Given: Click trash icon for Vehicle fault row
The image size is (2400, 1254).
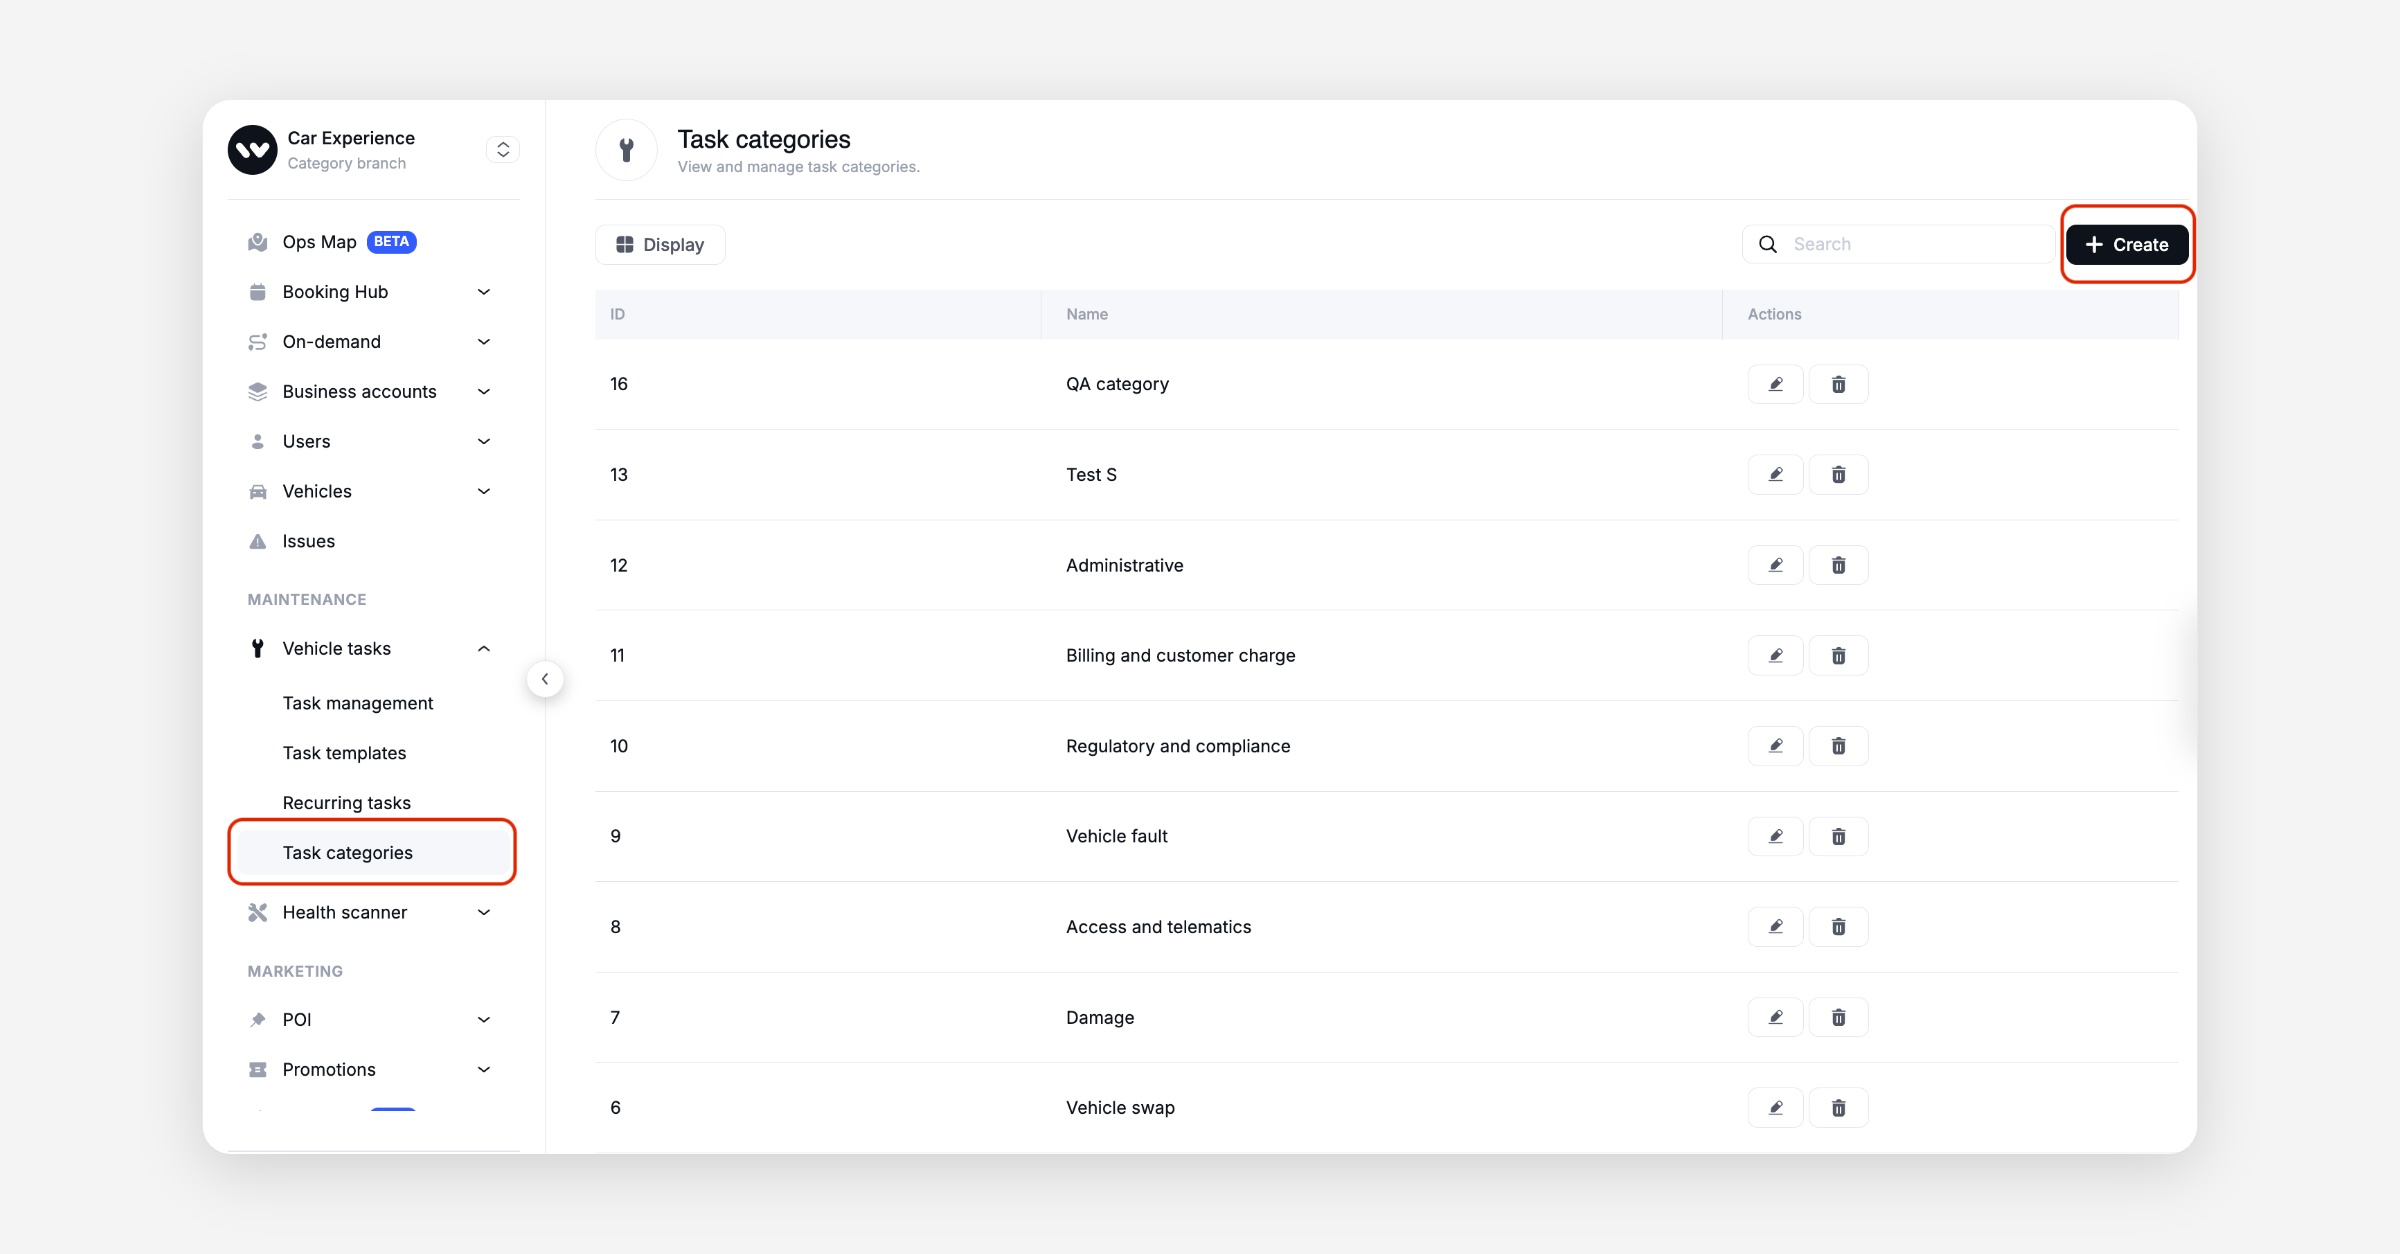Looking at the screenshot, I should pyautogui.click(x=1838, y=836).
